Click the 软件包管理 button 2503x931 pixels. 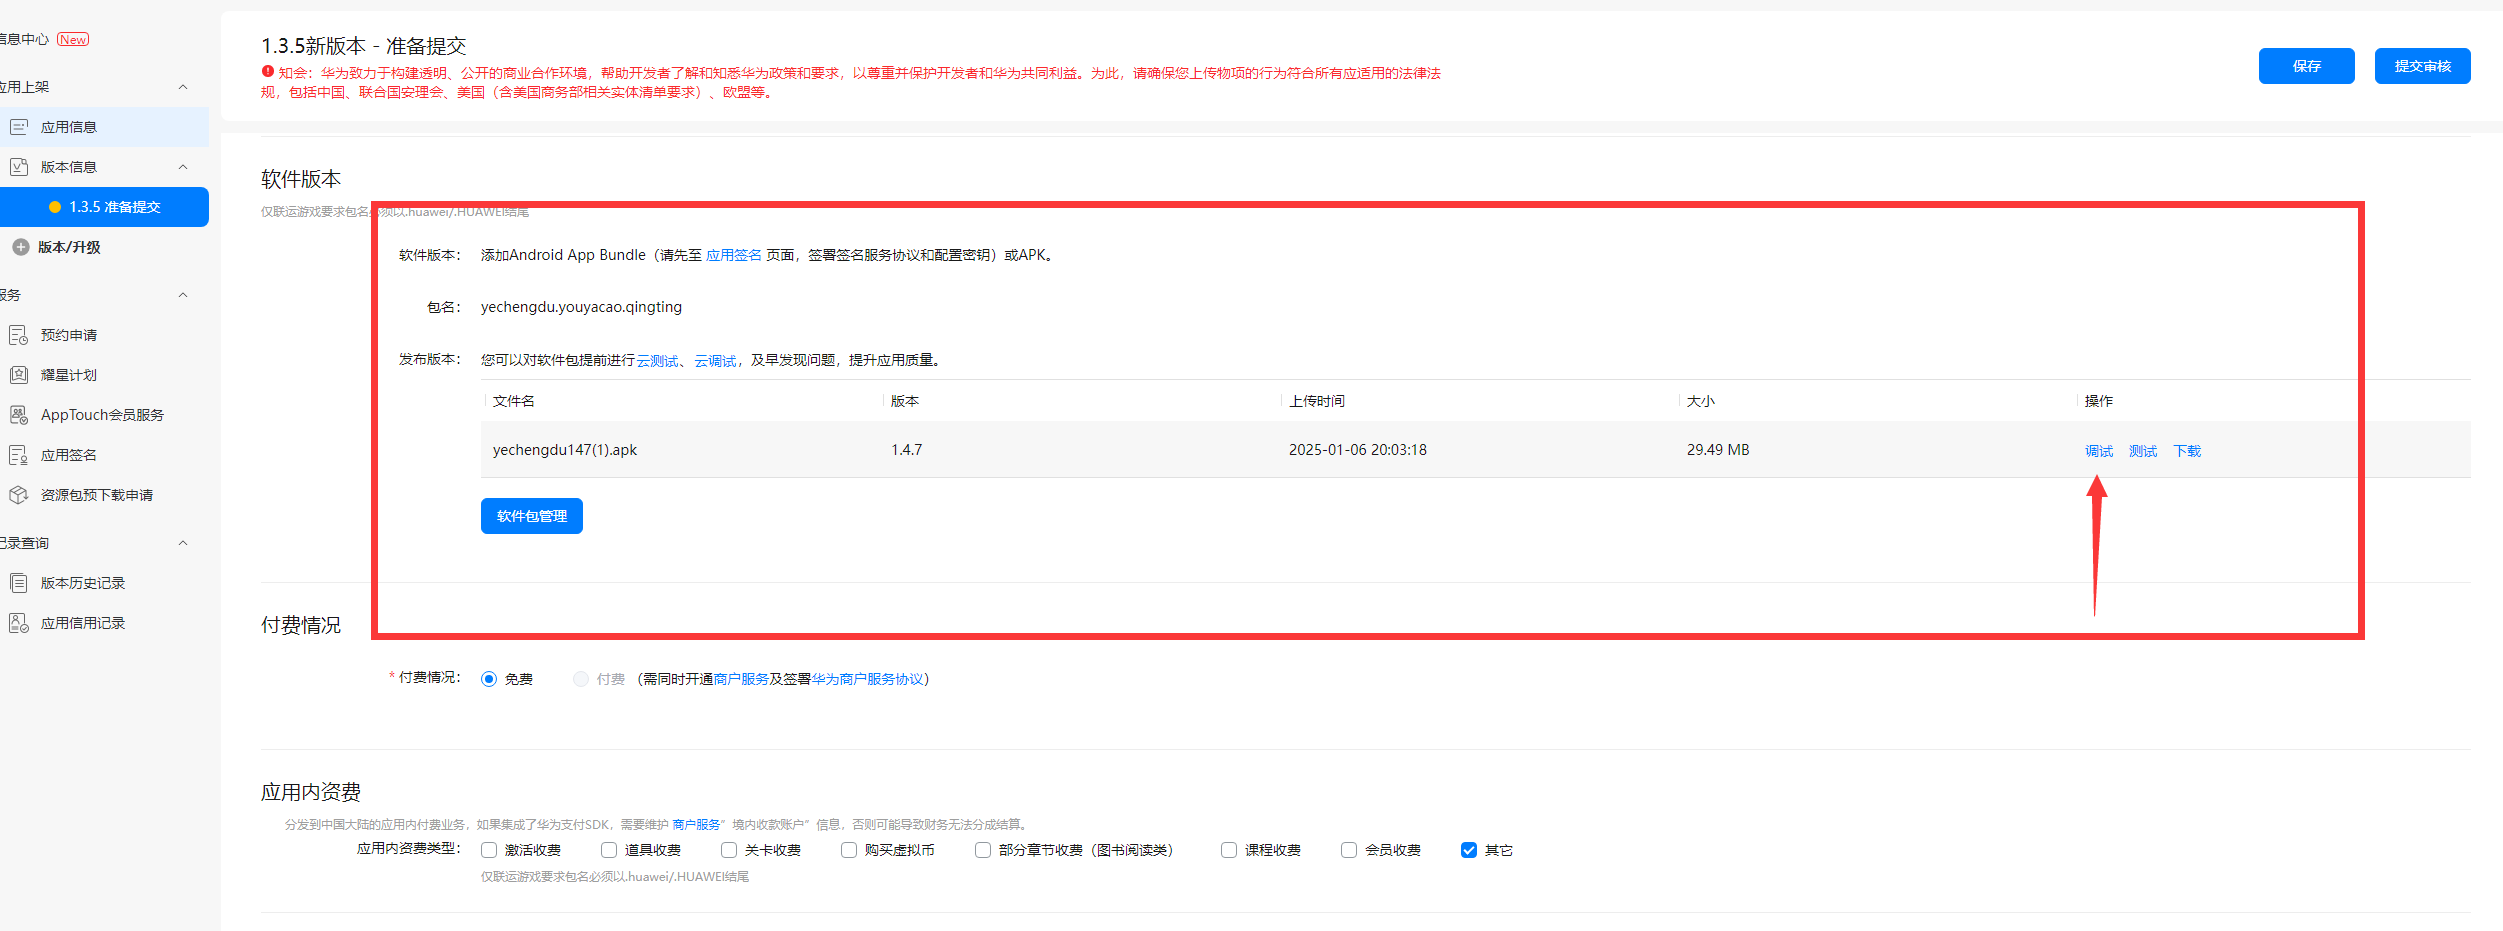coord(532,516)
